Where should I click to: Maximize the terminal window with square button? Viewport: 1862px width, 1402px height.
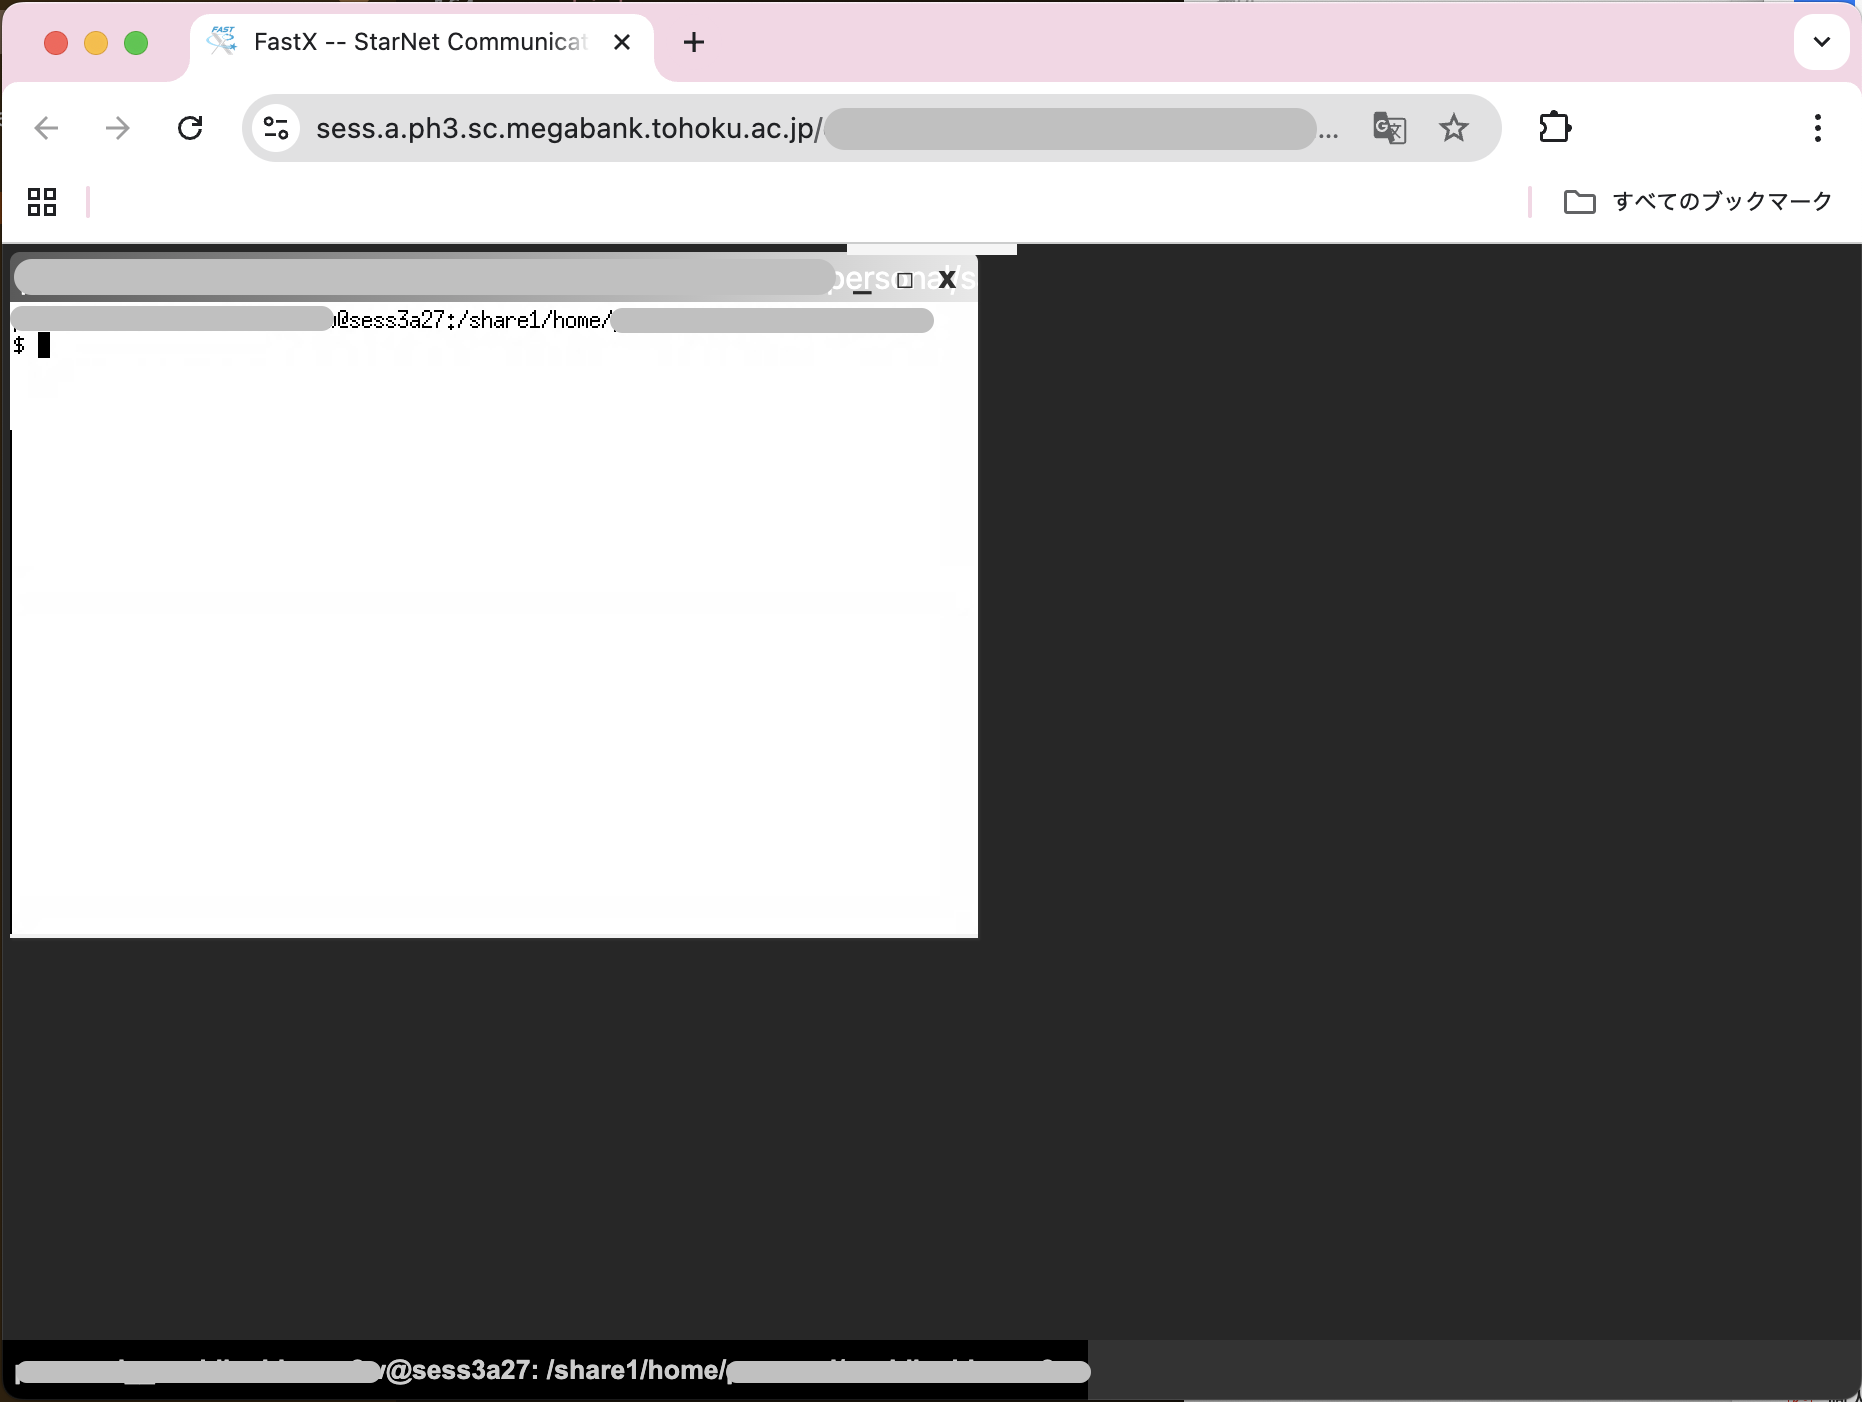(905, 281)
